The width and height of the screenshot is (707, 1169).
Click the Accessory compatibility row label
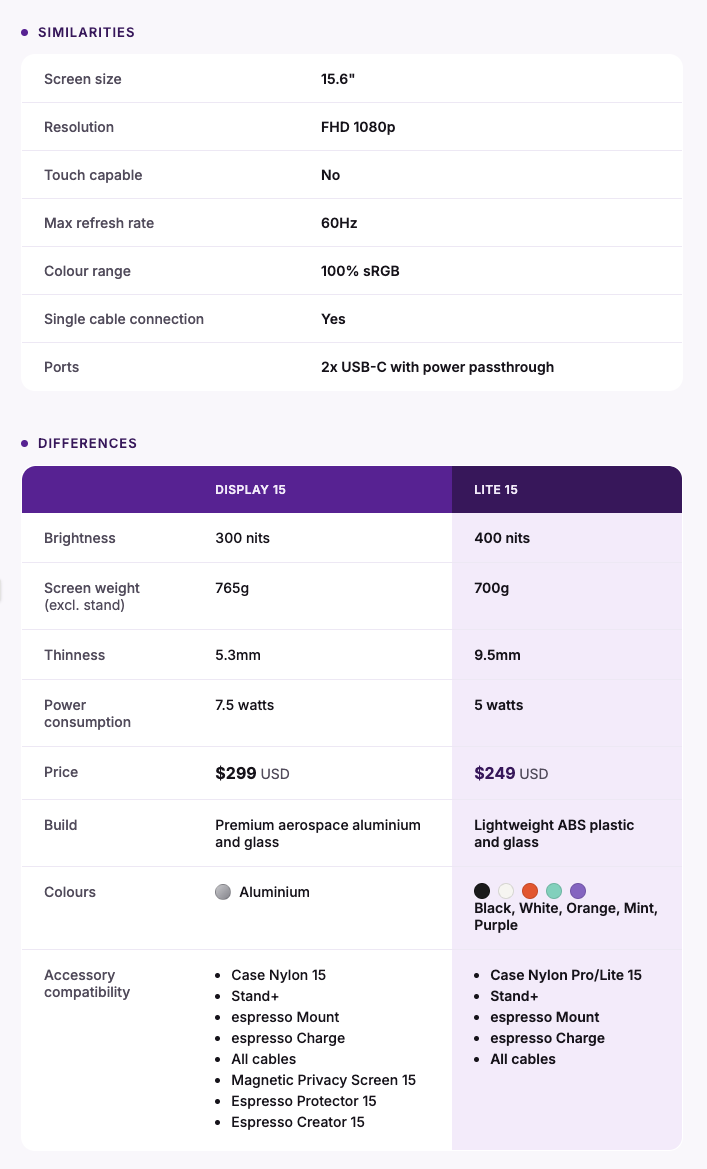click(87, 983)
